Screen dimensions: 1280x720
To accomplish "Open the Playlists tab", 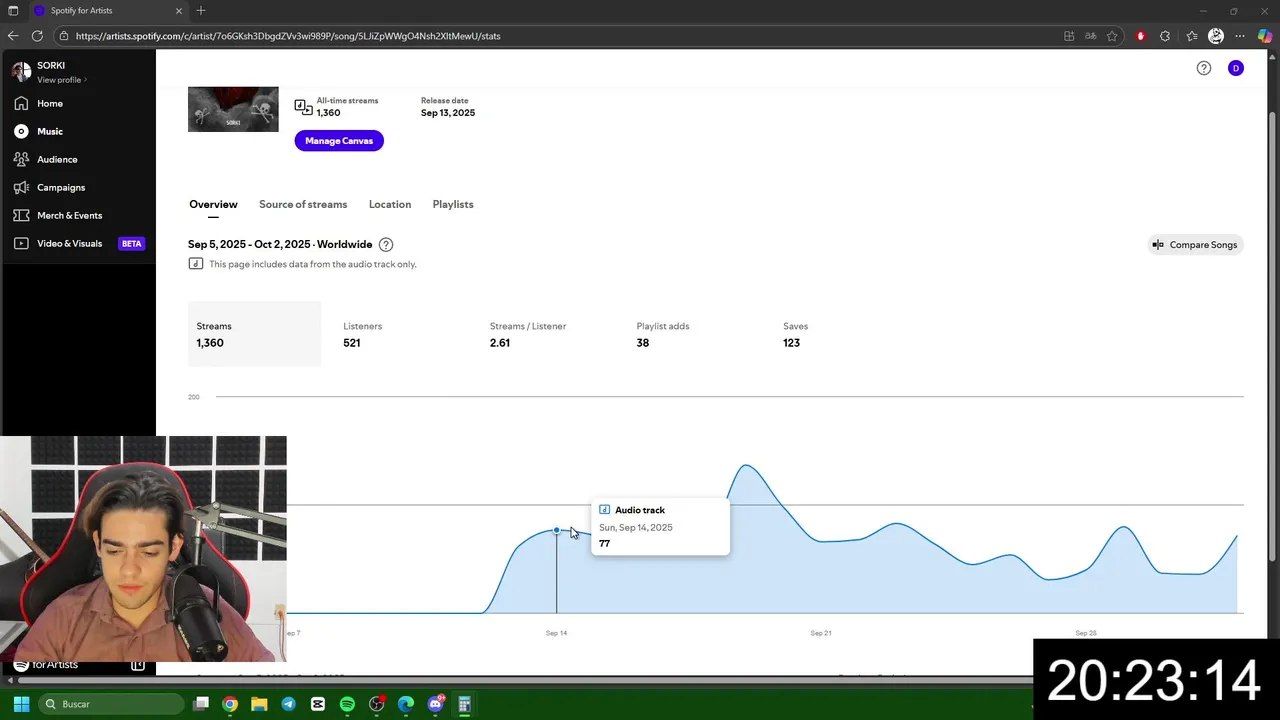I will (x=453, y=204).
